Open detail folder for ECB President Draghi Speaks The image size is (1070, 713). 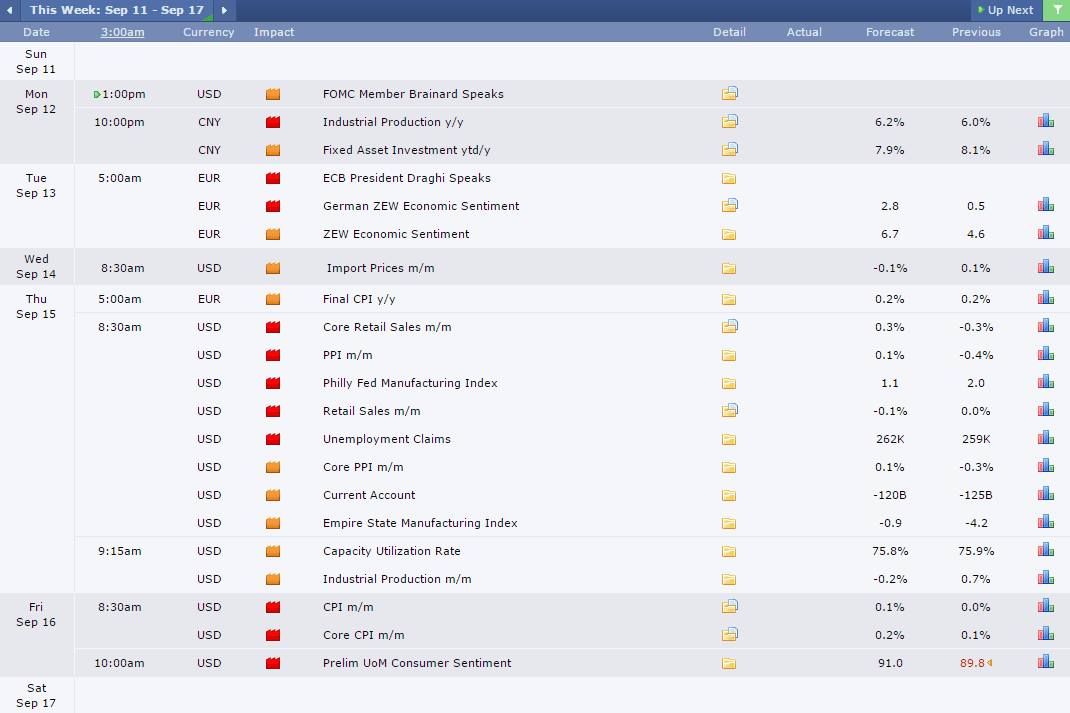(x=729, y=178)
